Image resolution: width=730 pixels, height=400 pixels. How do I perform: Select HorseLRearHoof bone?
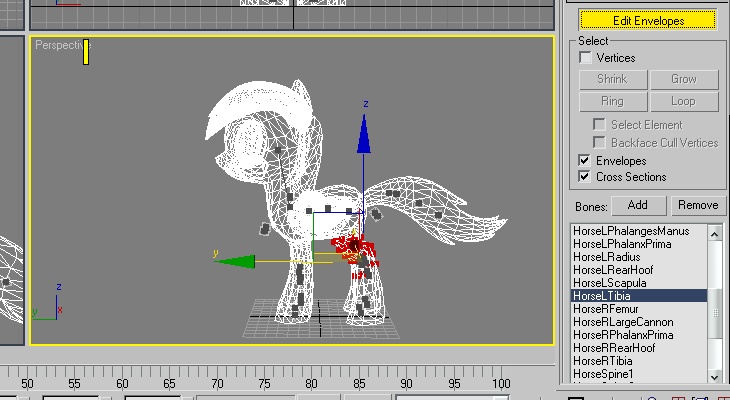point(639,270)
